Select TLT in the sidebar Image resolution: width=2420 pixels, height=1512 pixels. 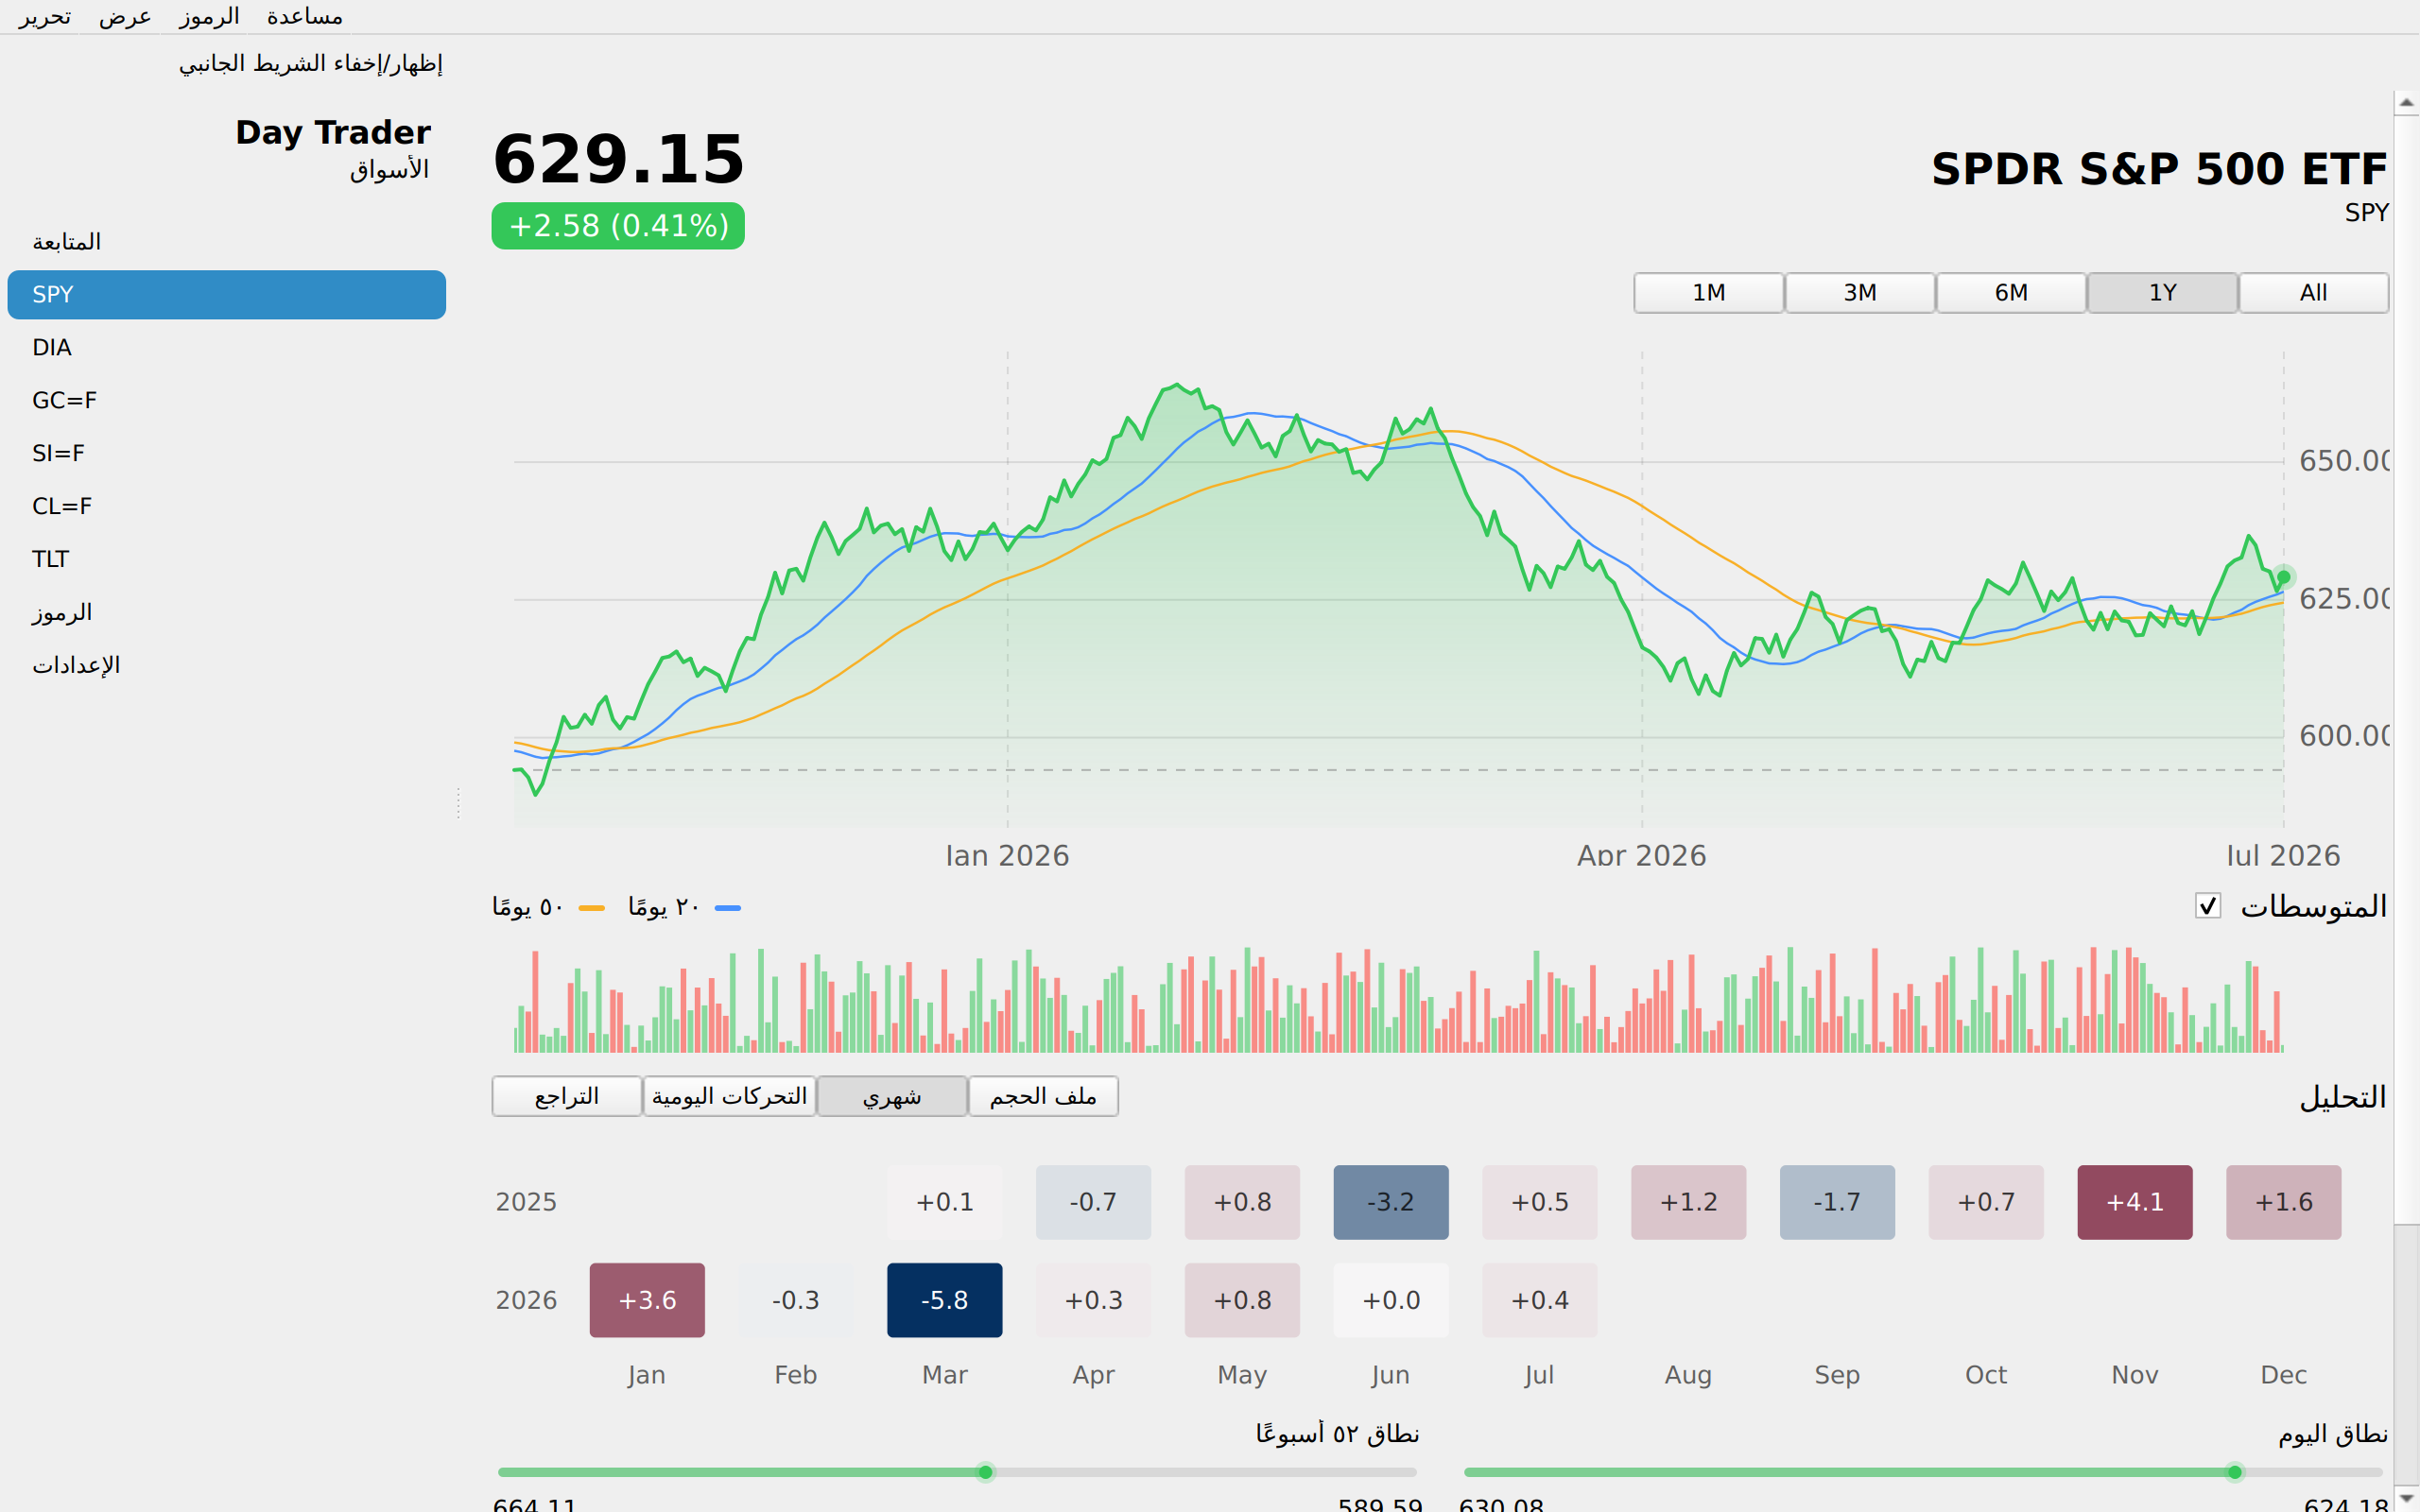[227, 560]
